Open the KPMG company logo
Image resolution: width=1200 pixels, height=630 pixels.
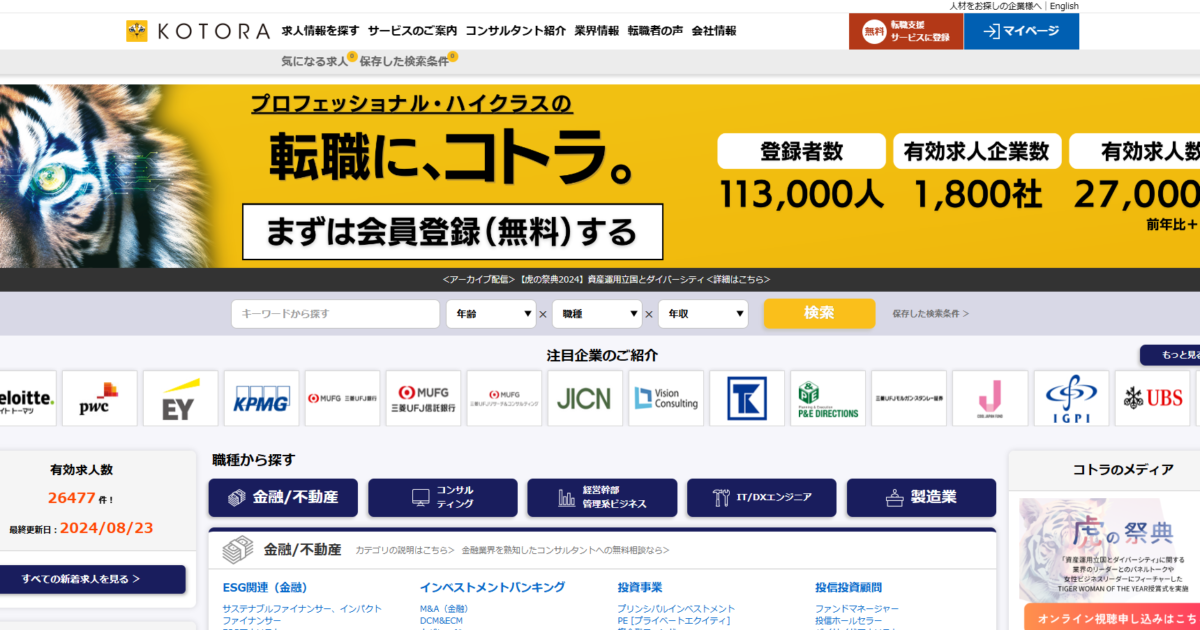coord(261,398)
